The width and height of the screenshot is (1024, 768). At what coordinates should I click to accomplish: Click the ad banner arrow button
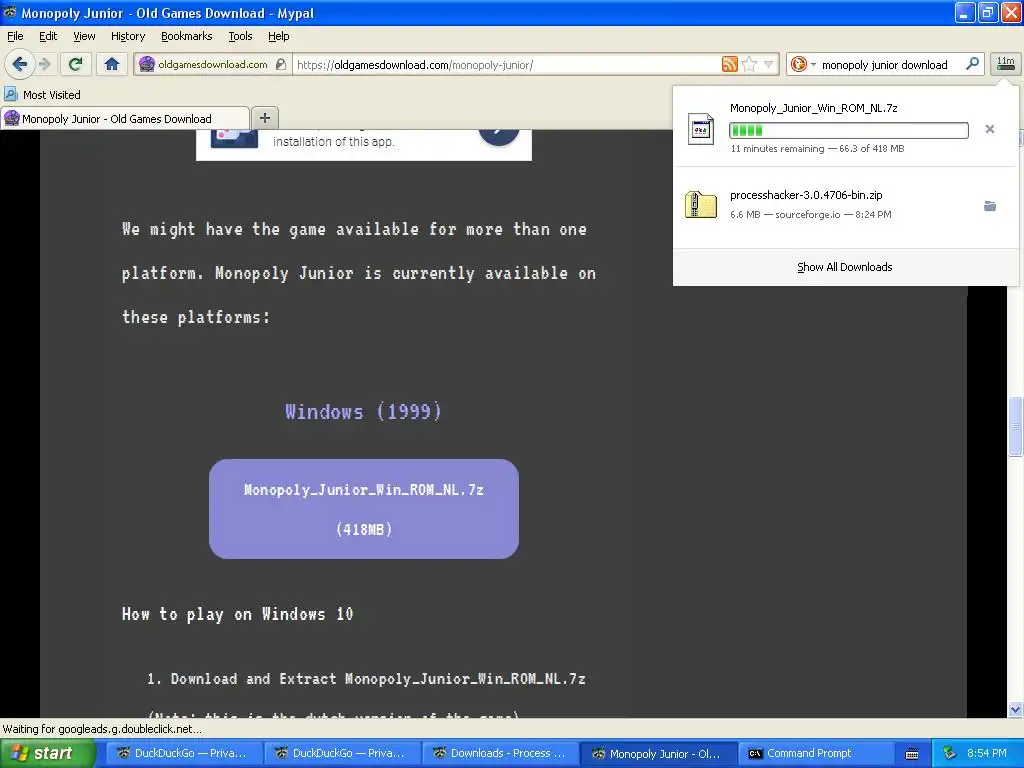coord(499,133)
